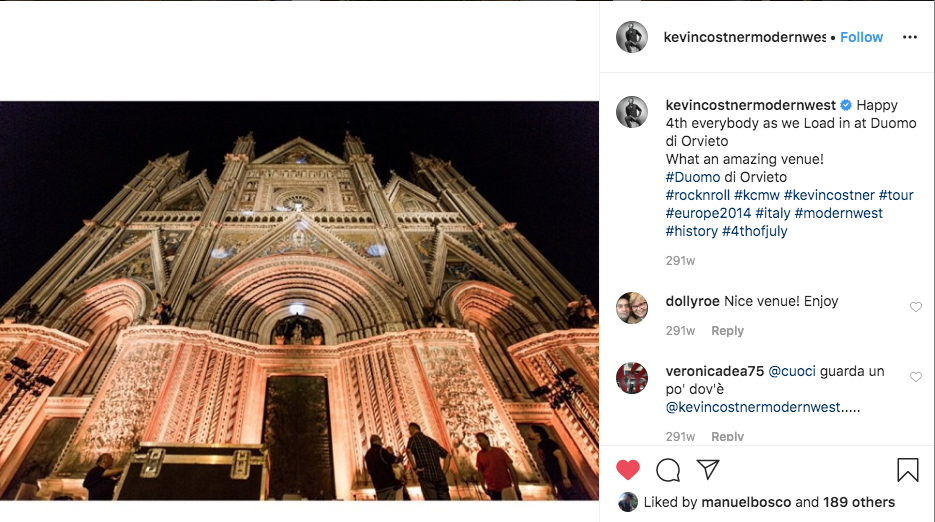Open the comment speech bubble icon
The image size is (935, 522).
668,469
